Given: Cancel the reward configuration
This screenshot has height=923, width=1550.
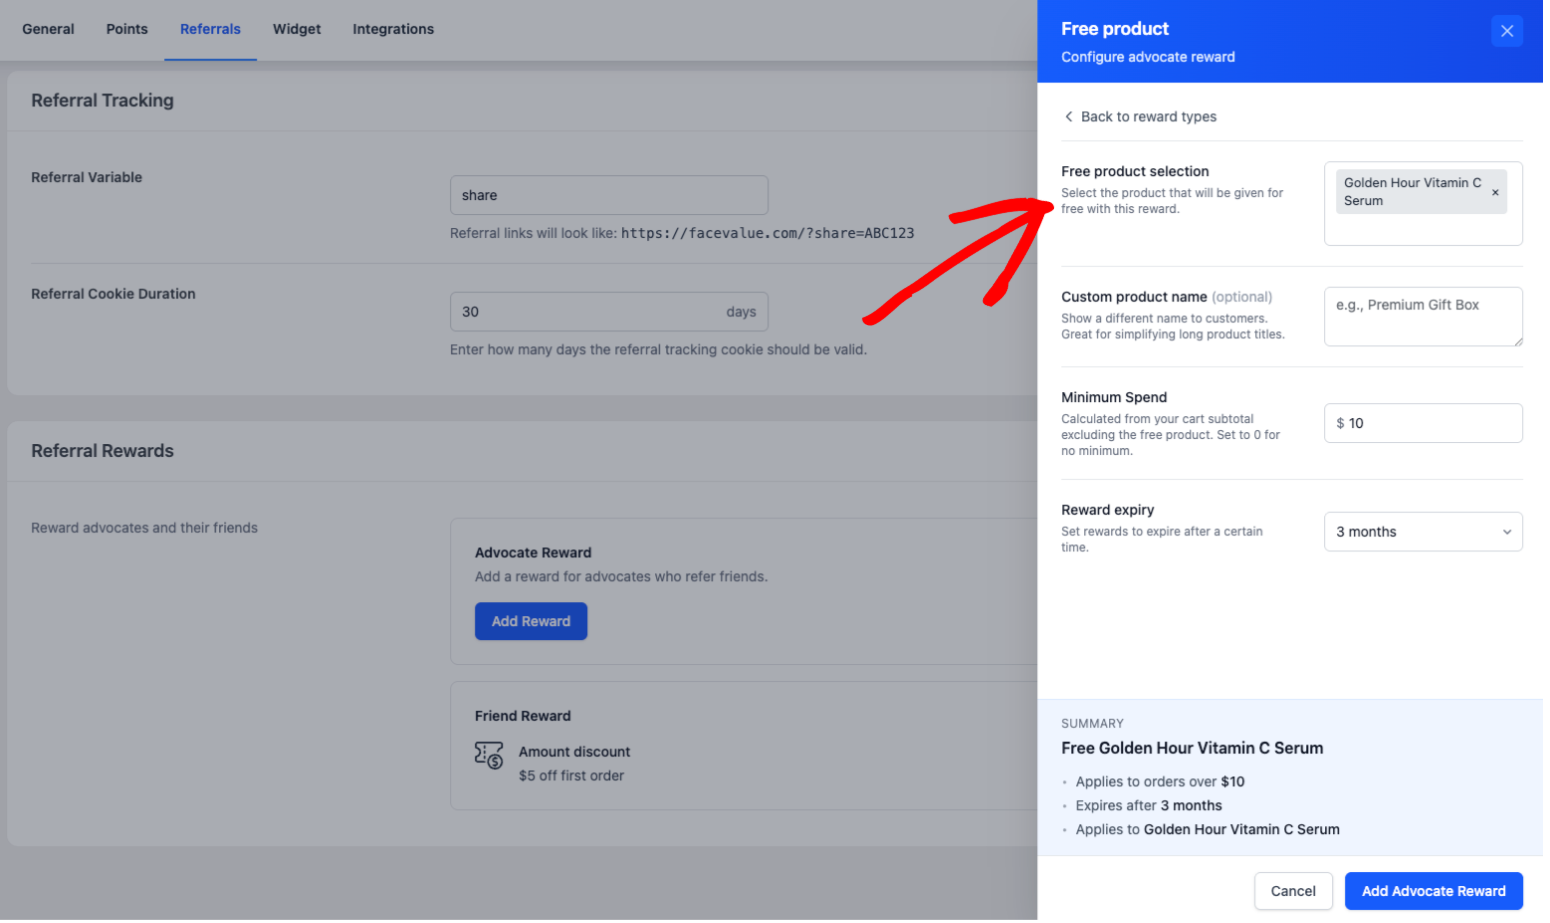Looking at the screenshot, I should click(1292, 891).
